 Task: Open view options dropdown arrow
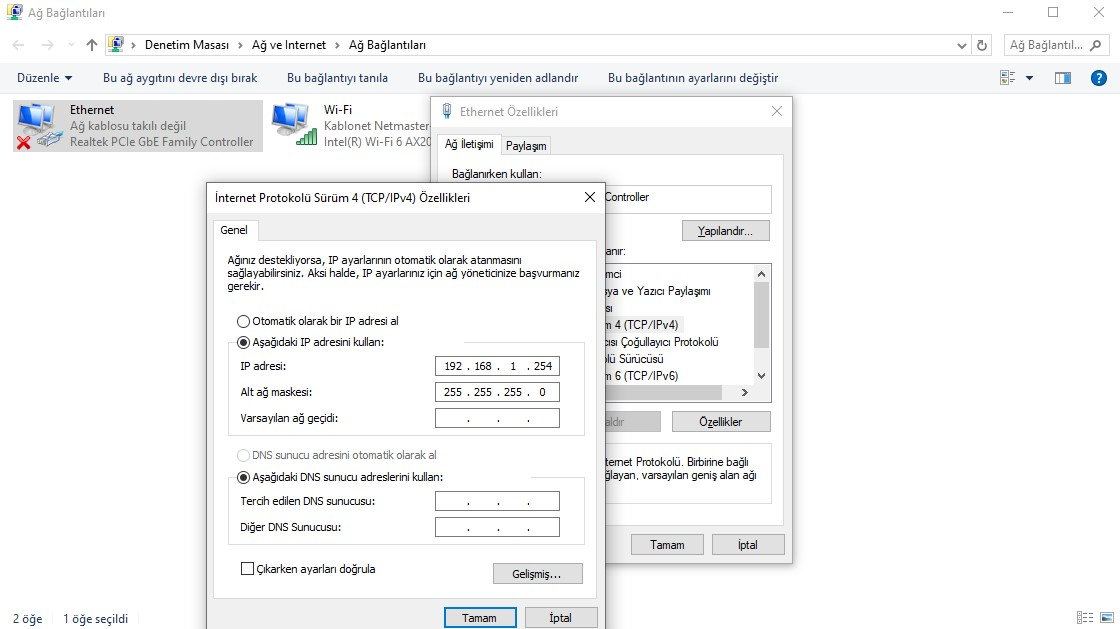click(x=1029, y=78)
